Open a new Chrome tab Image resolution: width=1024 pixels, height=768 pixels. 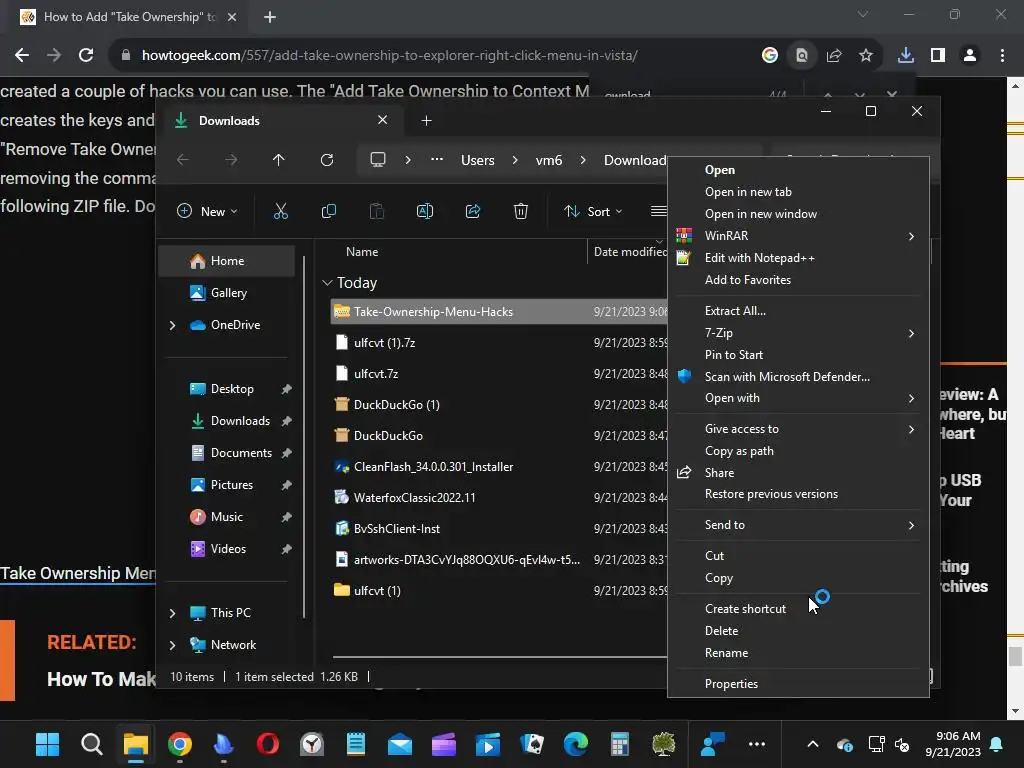(x=270, y=17)
